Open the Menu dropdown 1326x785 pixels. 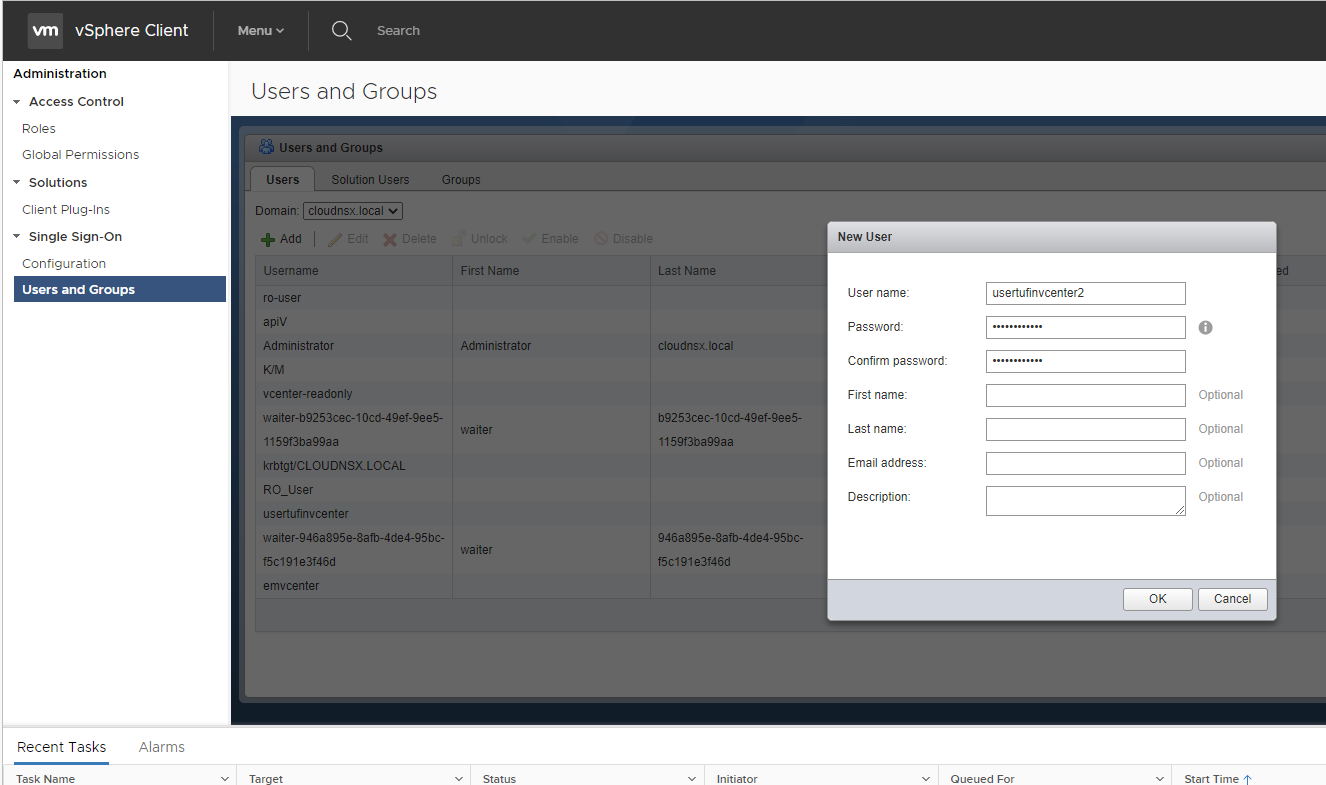pyautogui.click(x=260, y=31)
